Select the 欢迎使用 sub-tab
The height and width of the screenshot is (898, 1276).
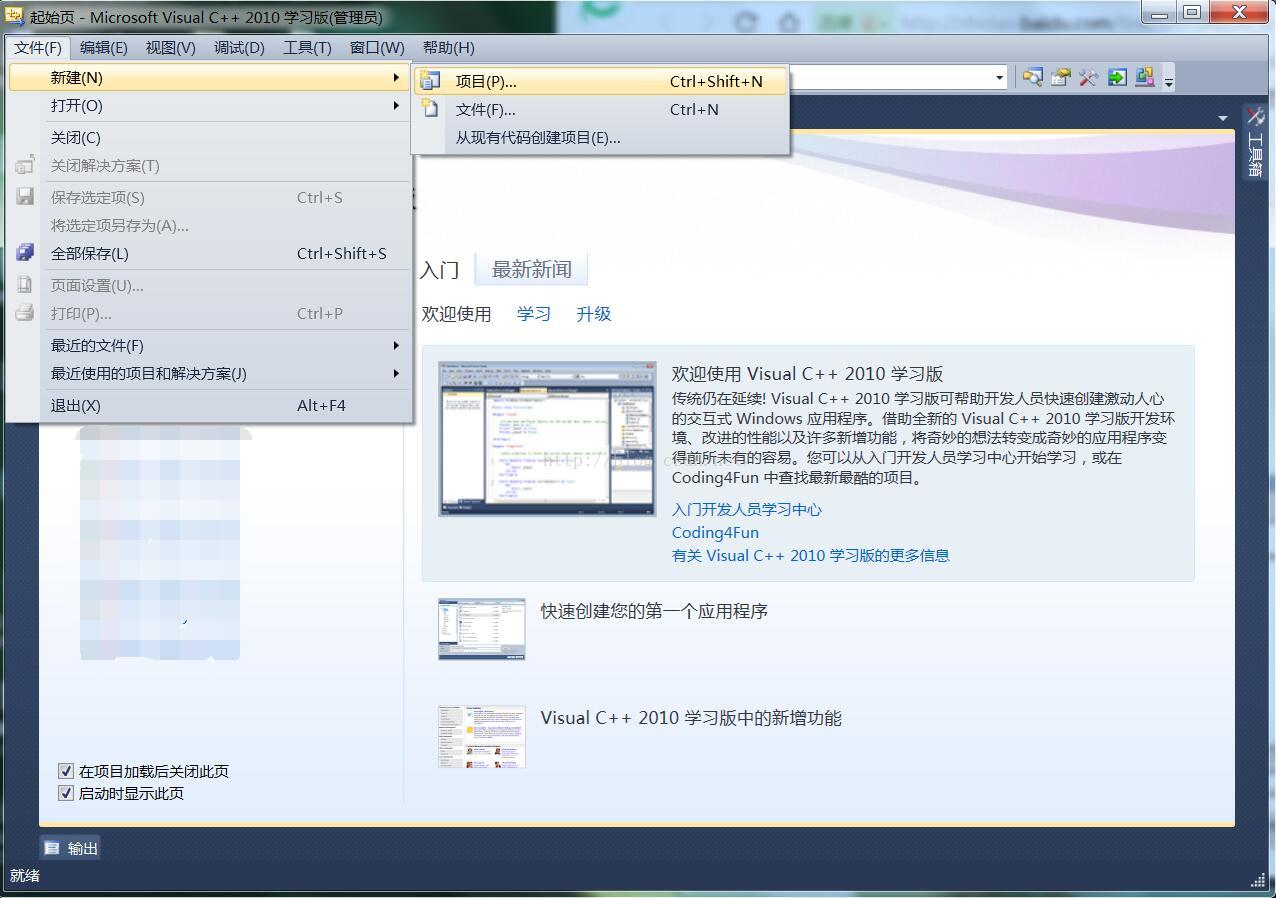click(x=456, y=313)
